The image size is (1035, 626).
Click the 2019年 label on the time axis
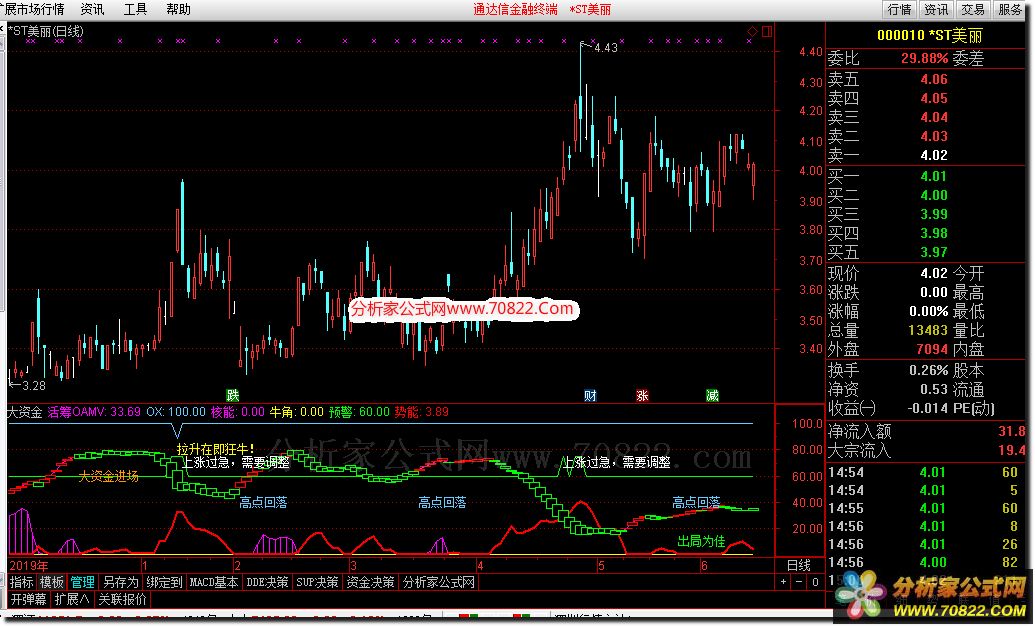click(x=29, y=566)
